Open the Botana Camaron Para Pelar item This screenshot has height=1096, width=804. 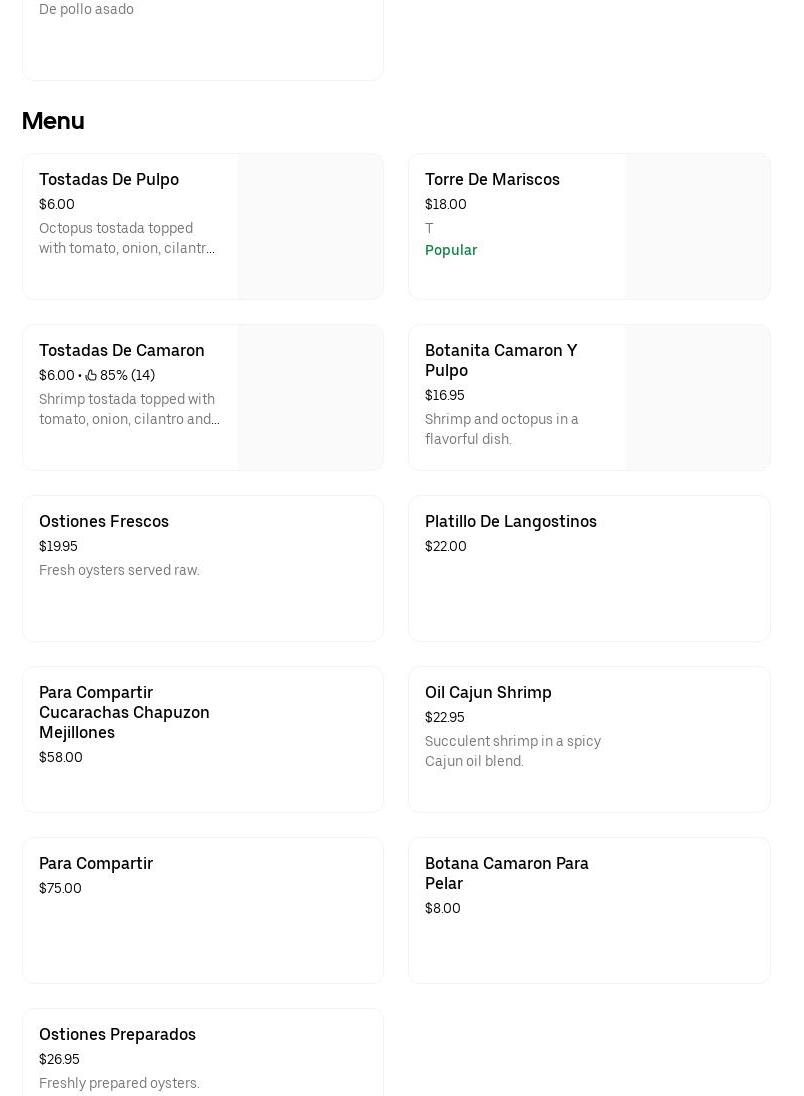[x=589, y=910]
